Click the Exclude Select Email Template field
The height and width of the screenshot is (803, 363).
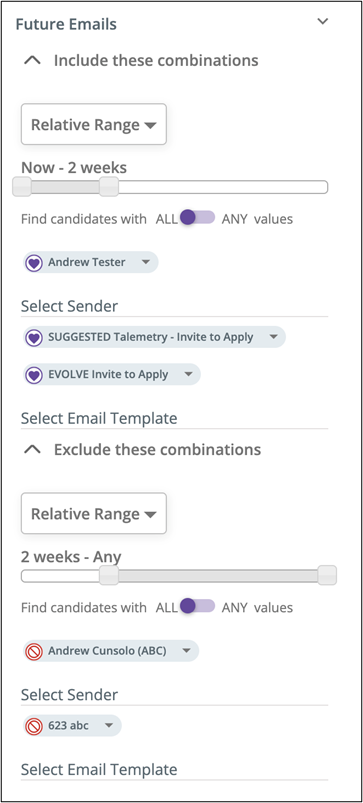[x=174, y=770]
